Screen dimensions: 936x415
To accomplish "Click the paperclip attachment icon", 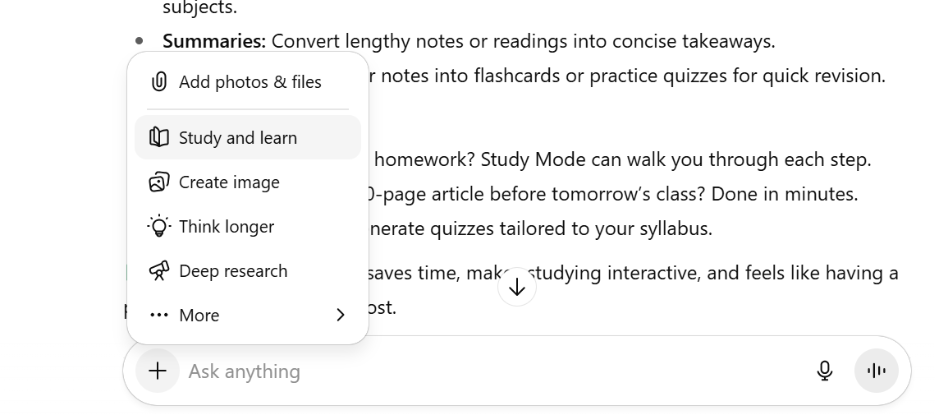I will point(159,82).
